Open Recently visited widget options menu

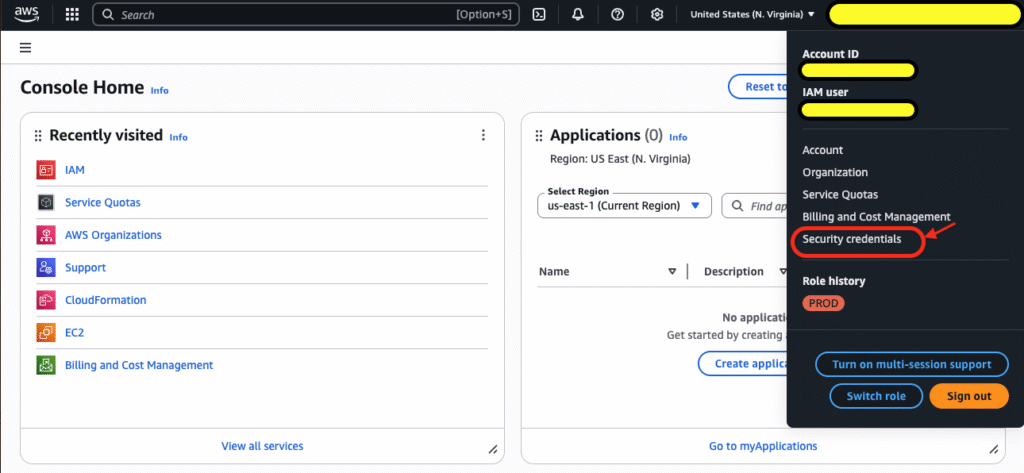coord(483,135)
